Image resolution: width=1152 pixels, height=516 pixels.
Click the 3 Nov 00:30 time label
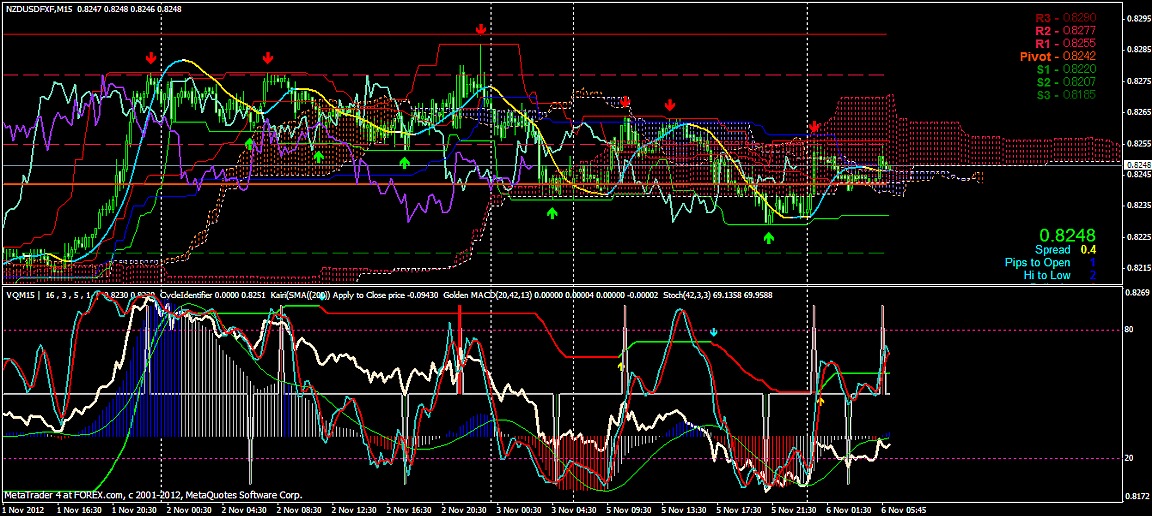[x=520, y=509]
